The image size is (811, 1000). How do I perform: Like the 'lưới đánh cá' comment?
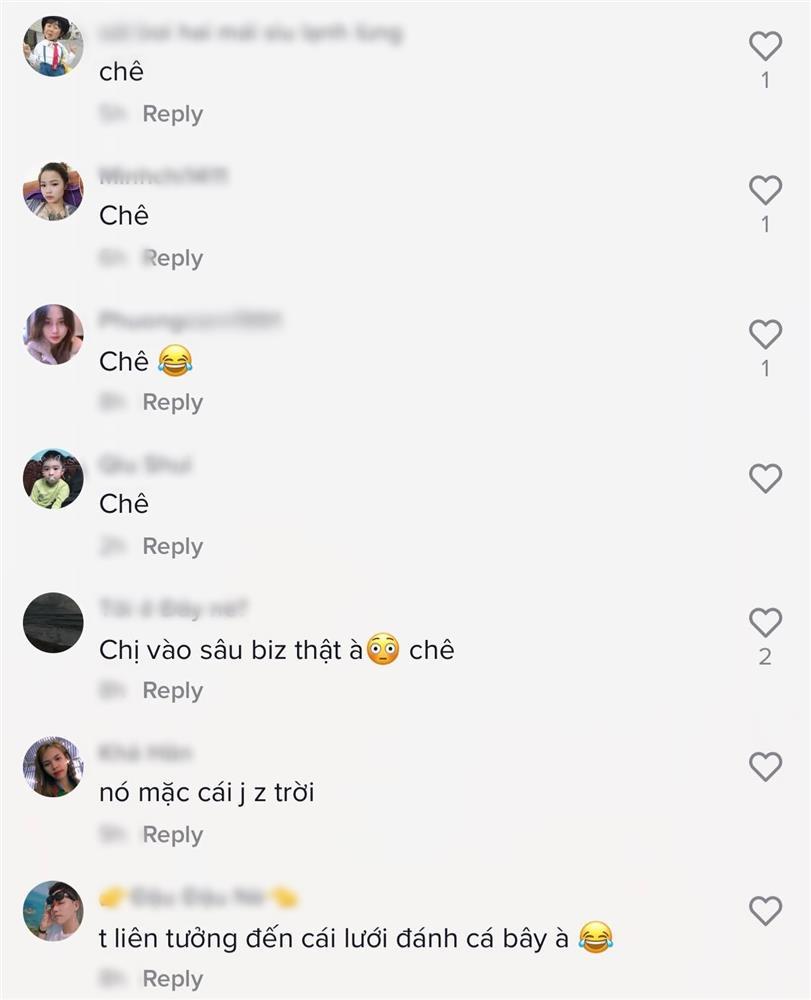765,911
